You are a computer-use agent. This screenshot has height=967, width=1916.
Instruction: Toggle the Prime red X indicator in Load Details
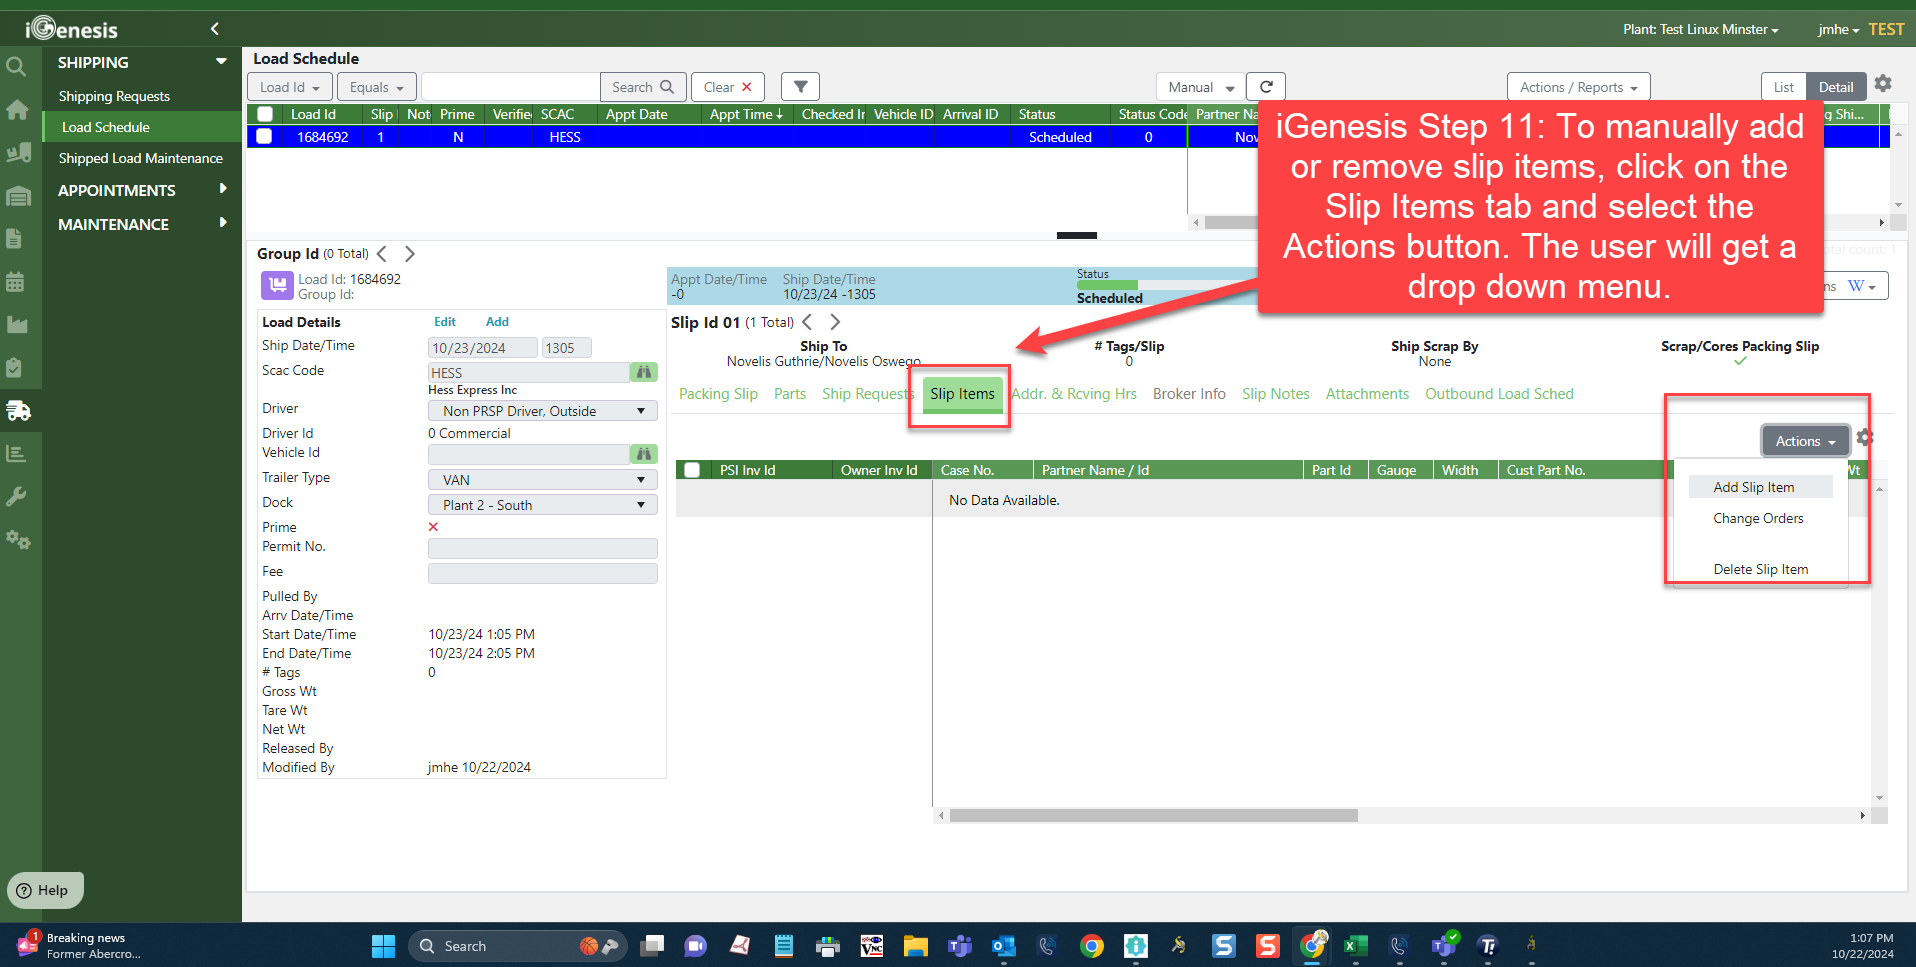click(433, 527)
